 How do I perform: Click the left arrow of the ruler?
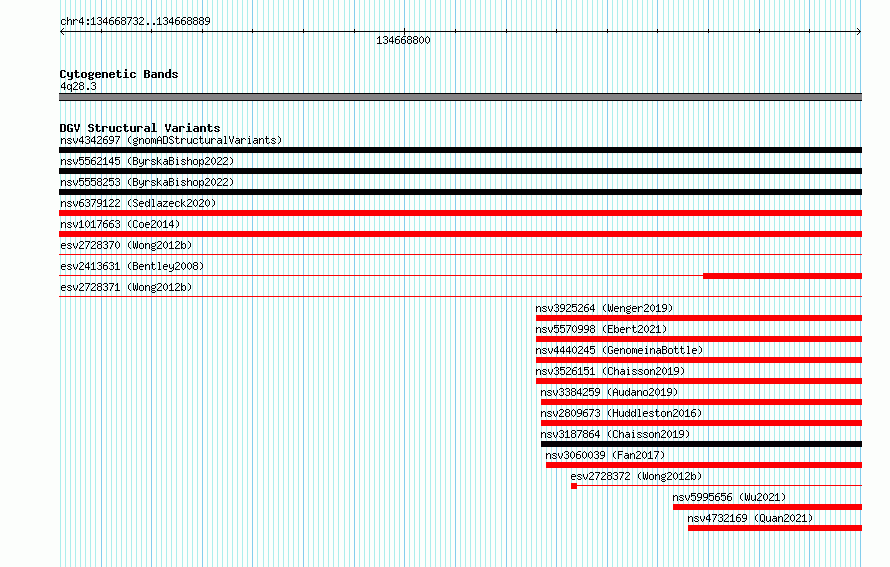click(62, 32)
